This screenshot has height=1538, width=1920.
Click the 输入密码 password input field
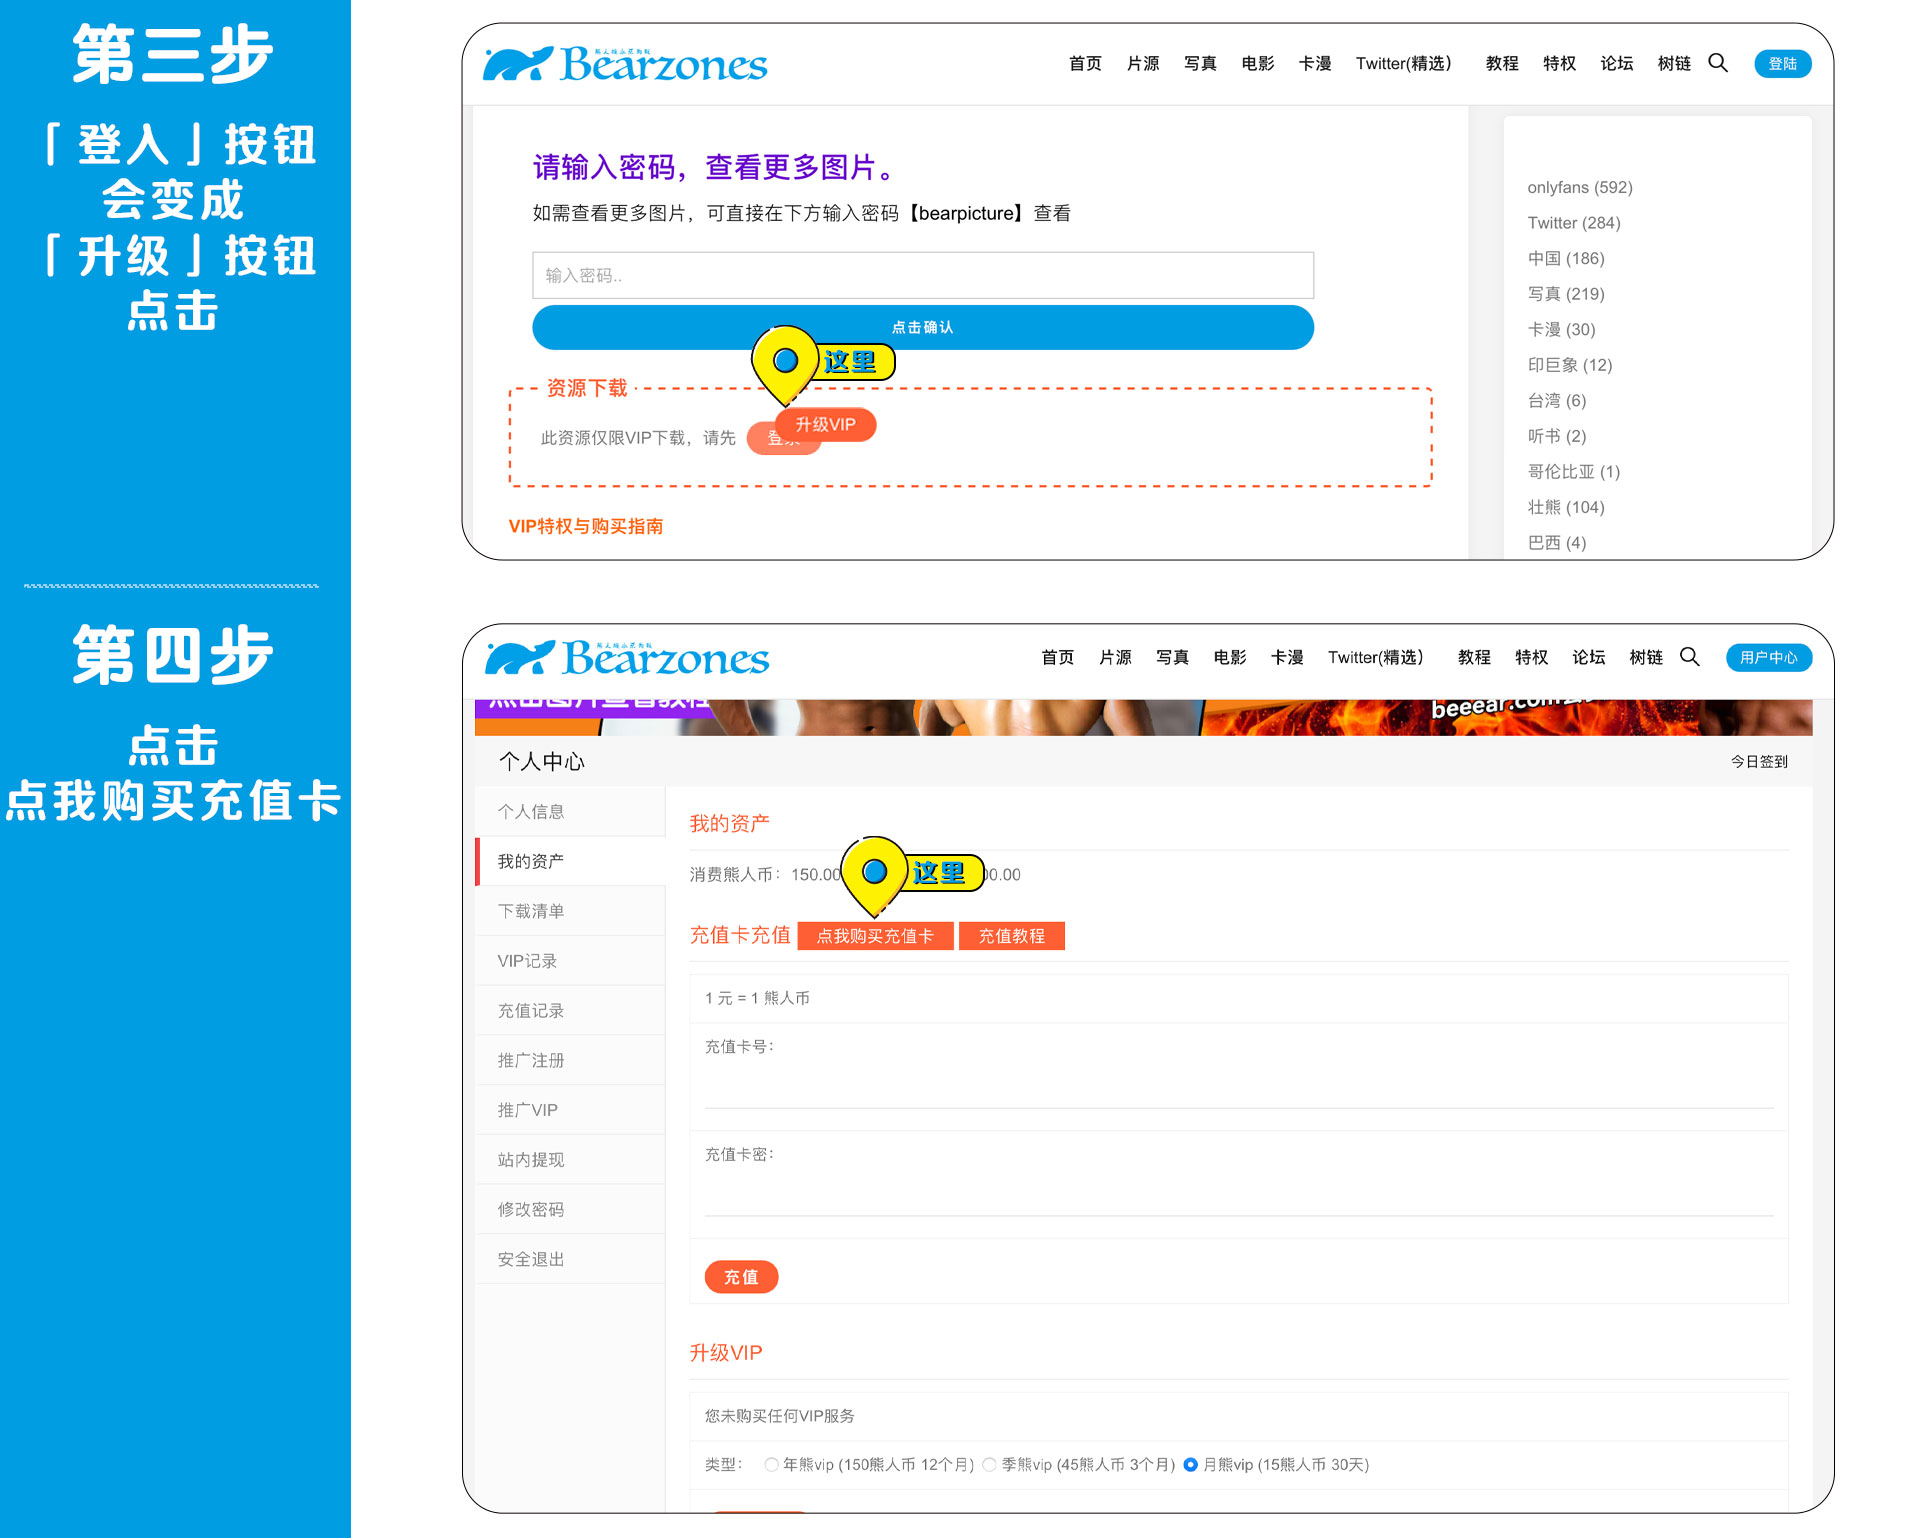click(922, 274)
